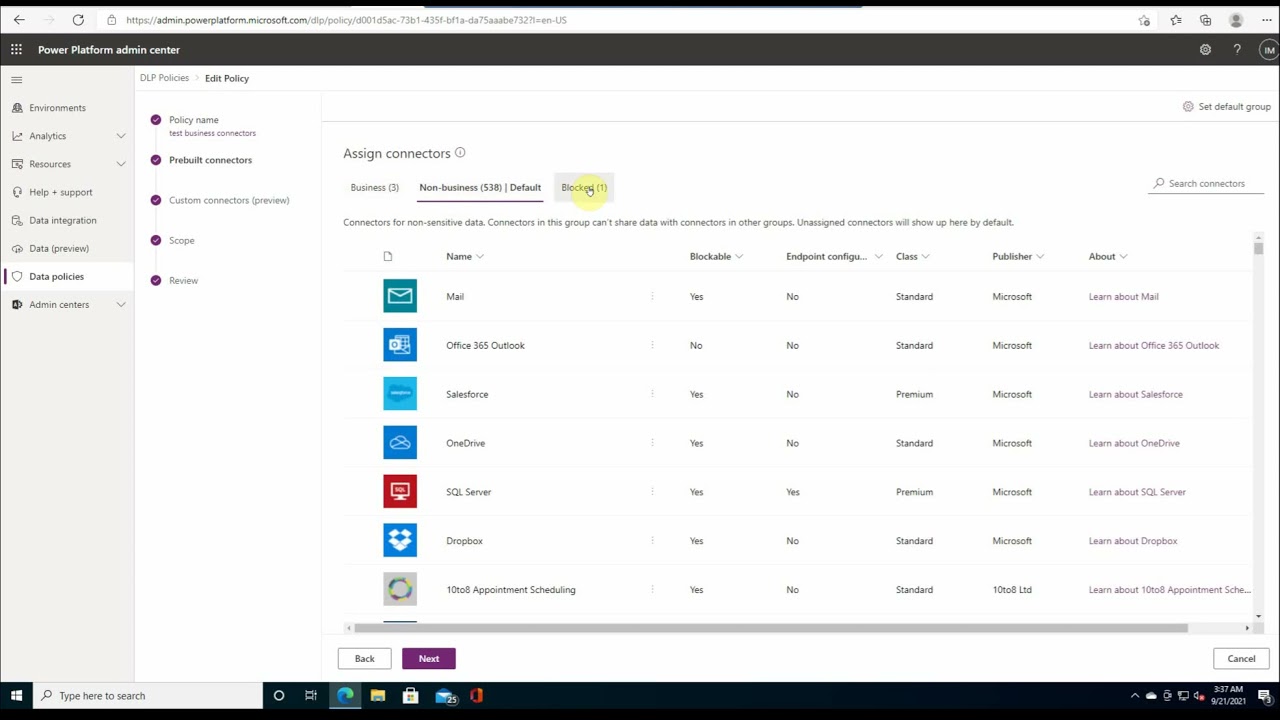Go to the Review wizard step
1280x720 pixels.
[x=184, y=281]
